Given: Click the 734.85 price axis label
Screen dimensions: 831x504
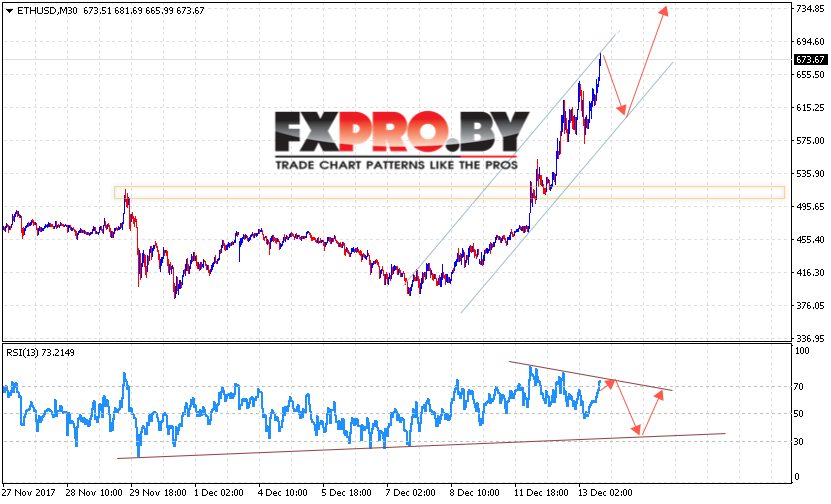Looking at the screenshot, I should coord(810,9).
